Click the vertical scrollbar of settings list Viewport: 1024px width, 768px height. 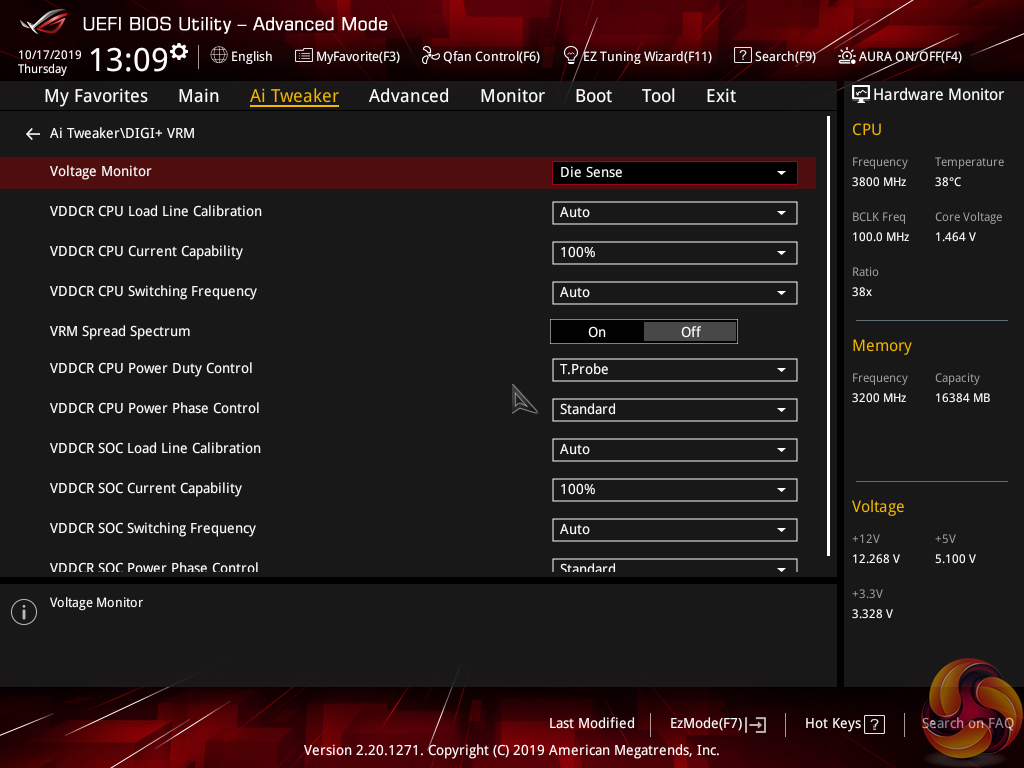tap(829, 335)
